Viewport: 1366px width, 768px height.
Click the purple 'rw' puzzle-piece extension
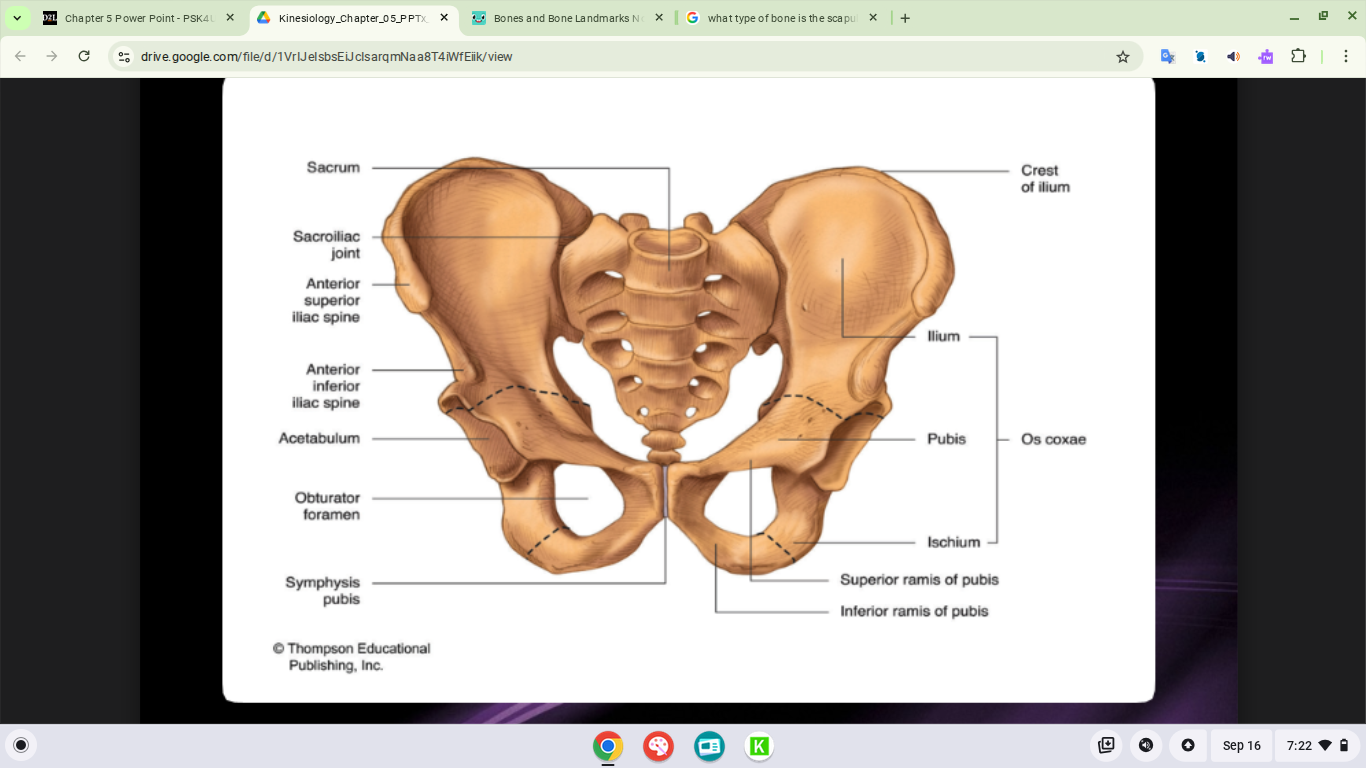pyautogui.click(x=1265, y=57)
